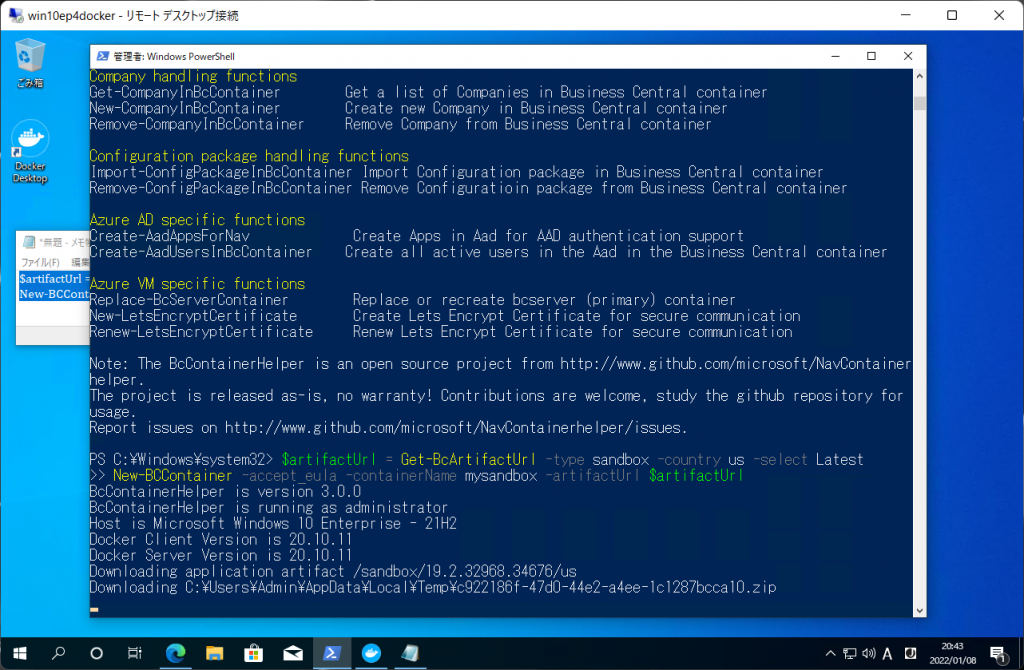Click 'Docker Client Version is 20.10.11' line

coord(221,539)
